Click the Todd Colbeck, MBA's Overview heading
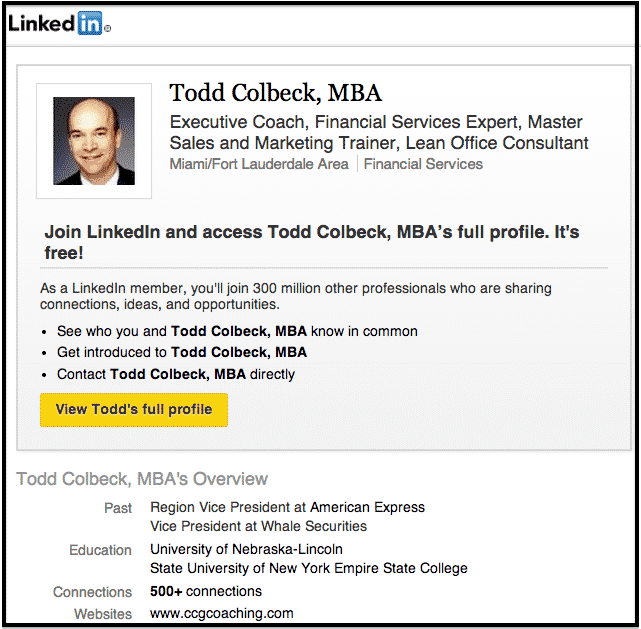641x629 pixels. (142, 479)
